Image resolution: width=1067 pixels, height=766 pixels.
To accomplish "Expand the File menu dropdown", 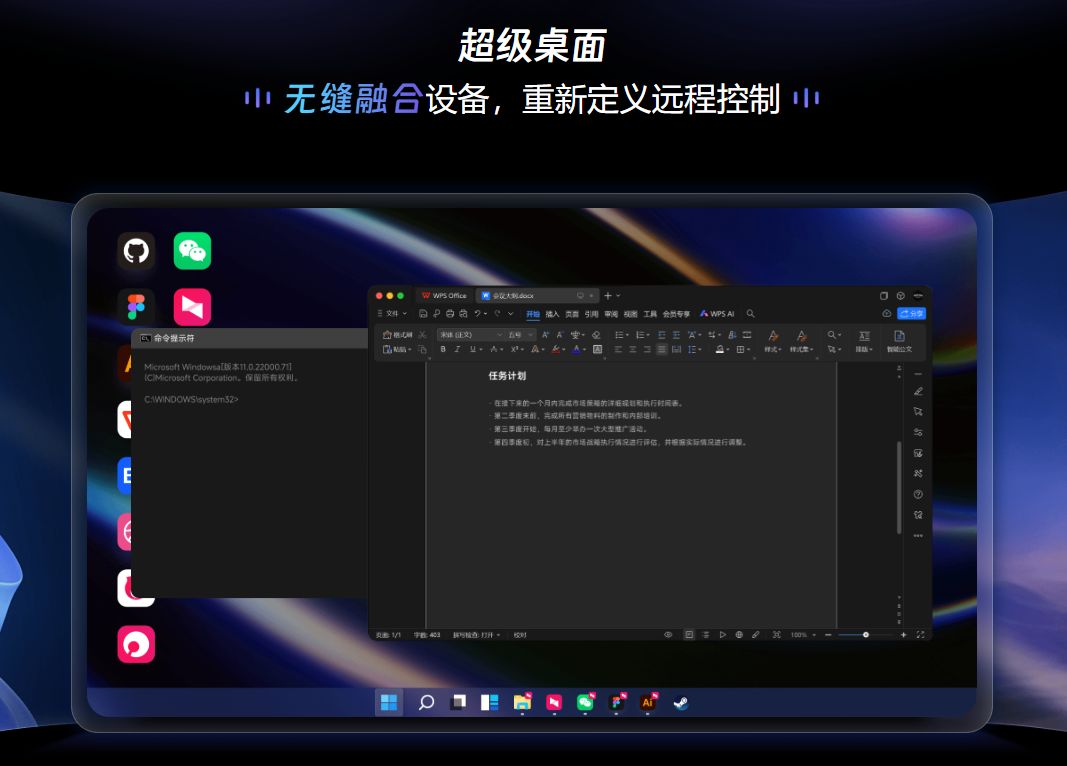I will click(x=393, y=314).
